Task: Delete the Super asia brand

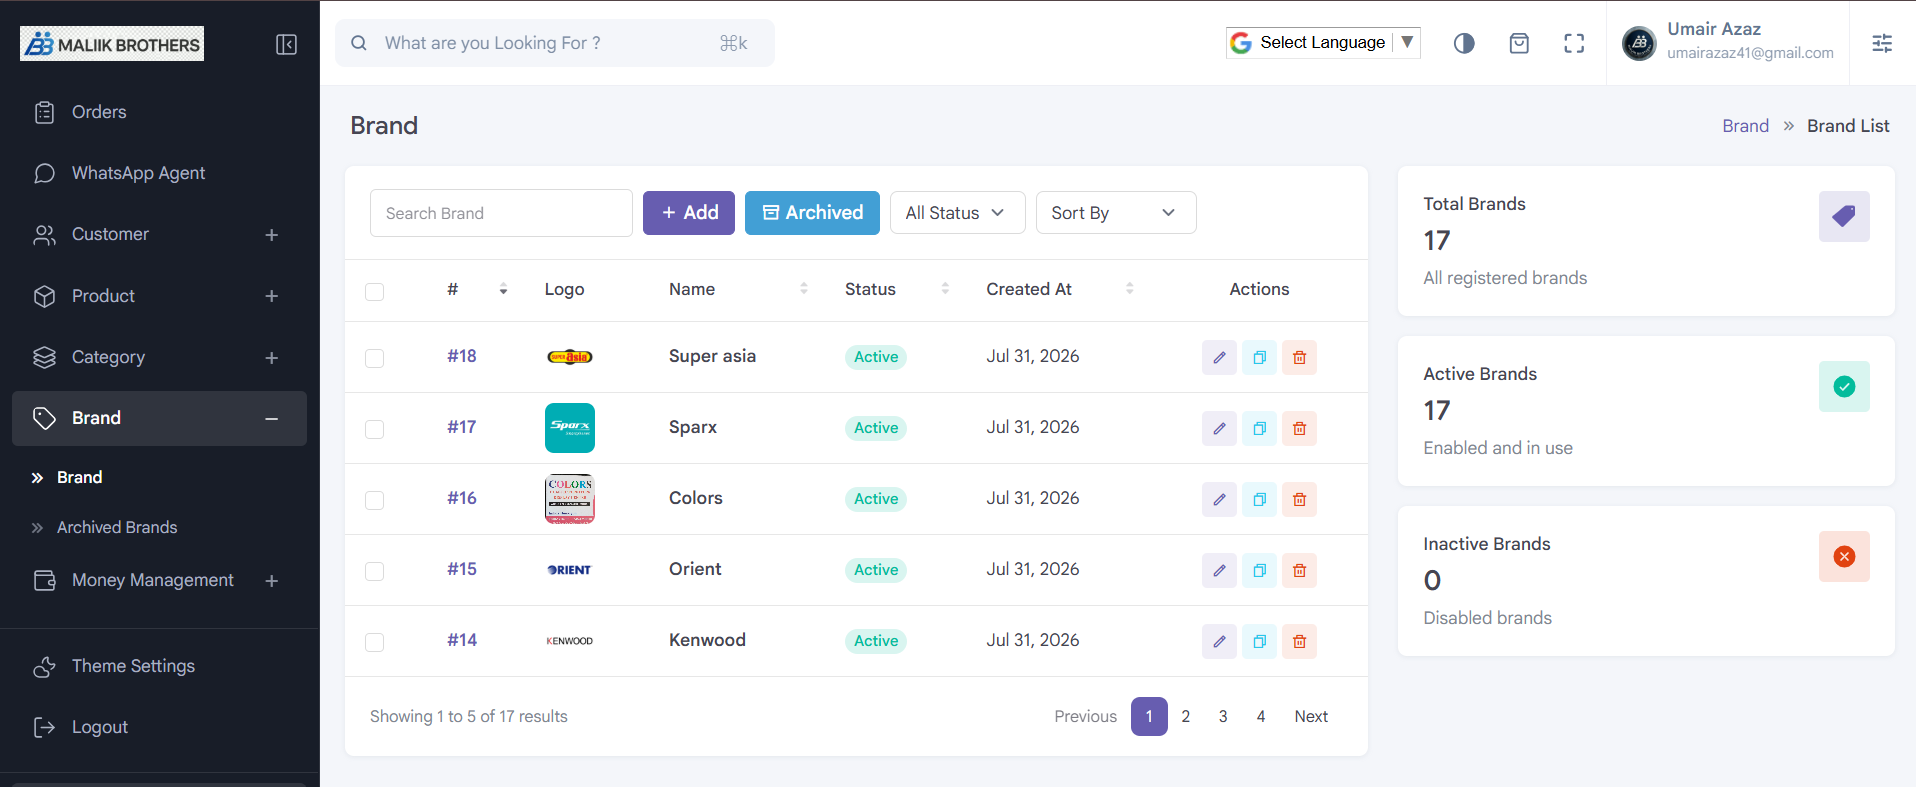Action: click(1299, 357)
